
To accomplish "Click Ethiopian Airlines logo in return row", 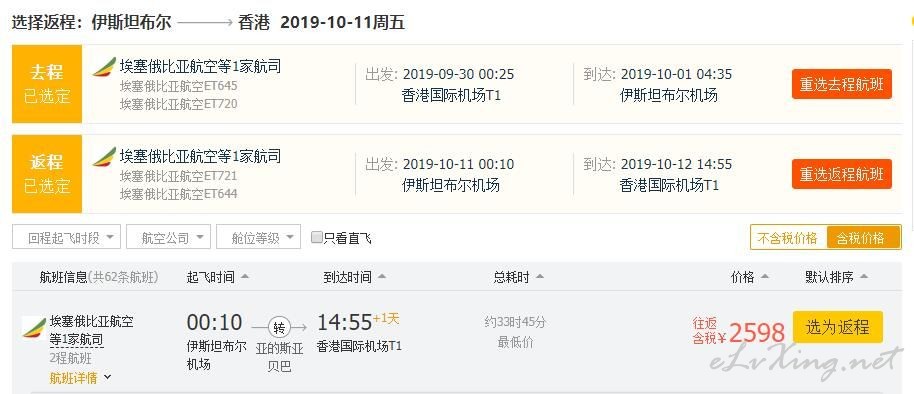I will pyautogui.click(x=104, y=157).
